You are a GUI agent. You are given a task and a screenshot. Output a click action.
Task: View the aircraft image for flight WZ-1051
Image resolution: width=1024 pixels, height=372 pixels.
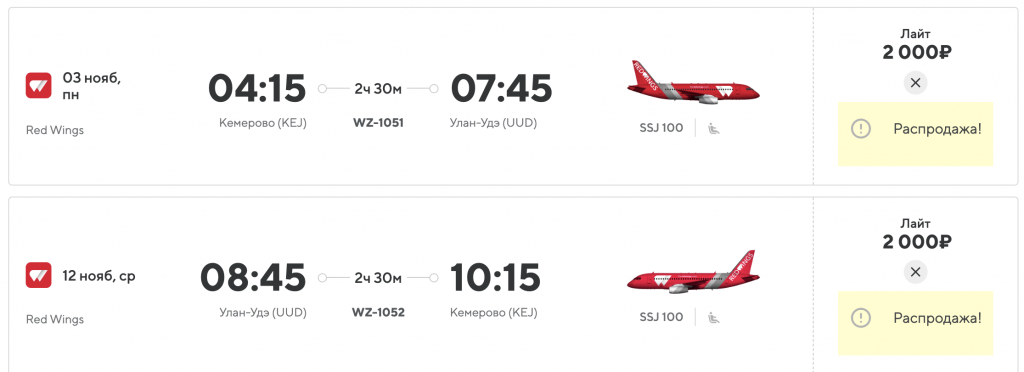tap(693, 83)
